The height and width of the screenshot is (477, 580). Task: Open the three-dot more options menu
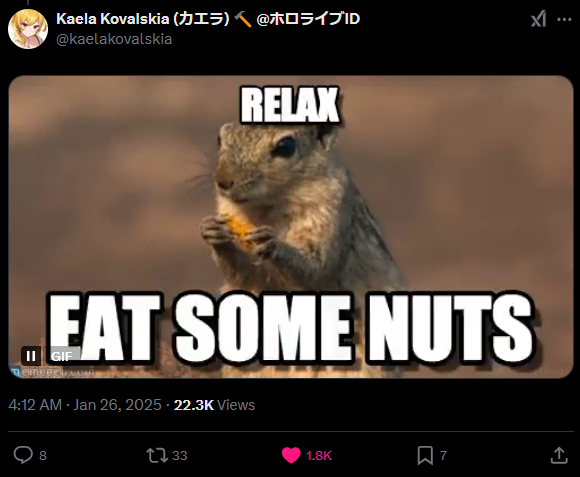coord(564,19)
